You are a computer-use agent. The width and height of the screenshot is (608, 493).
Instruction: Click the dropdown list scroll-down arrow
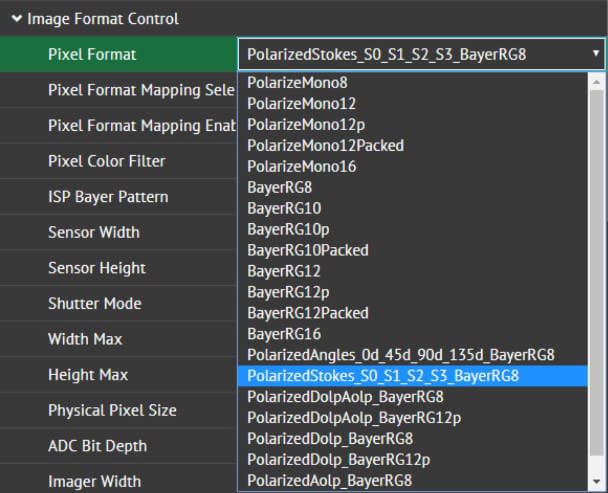click(x=596, y=482)
